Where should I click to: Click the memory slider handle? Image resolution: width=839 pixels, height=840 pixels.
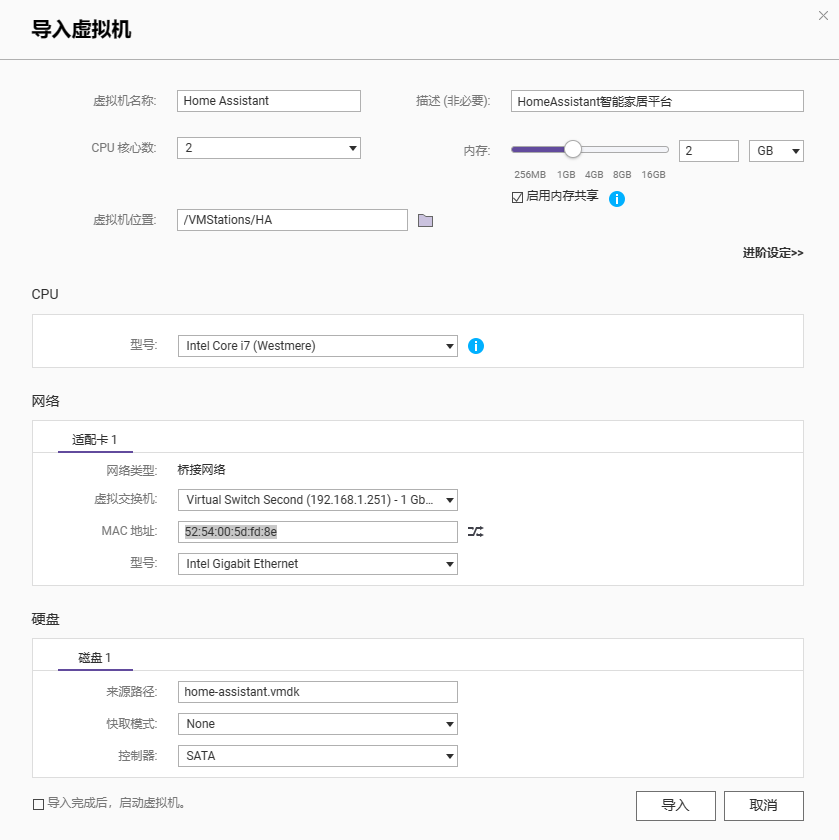click(573, 149)
